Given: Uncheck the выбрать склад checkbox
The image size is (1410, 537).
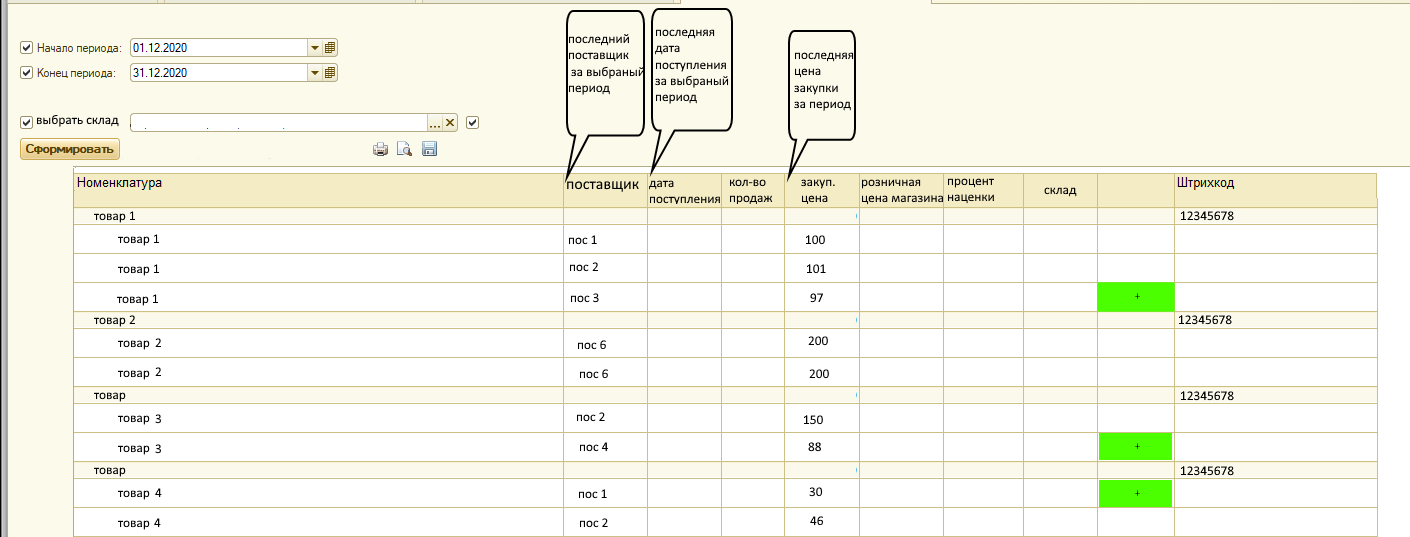Looking at the screenshot, I should pos(27,122).
